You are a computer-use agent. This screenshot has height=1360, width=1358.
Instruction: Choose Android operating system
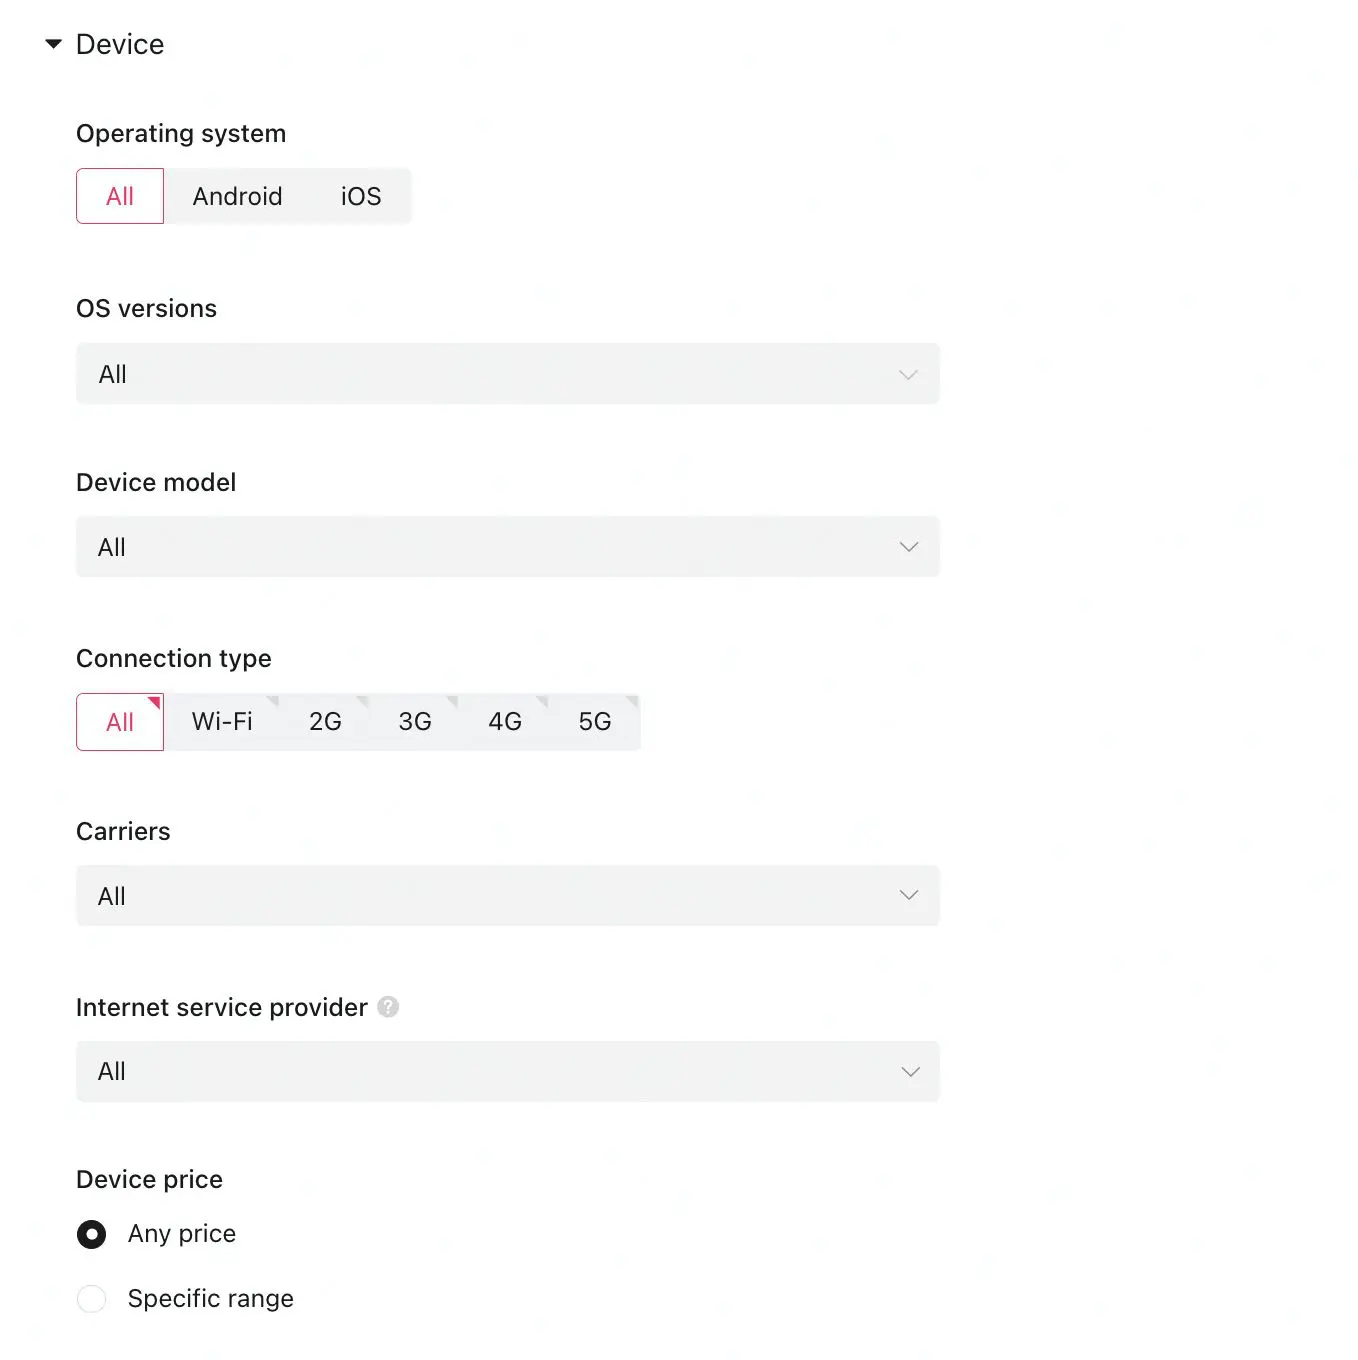click(238, 196)
